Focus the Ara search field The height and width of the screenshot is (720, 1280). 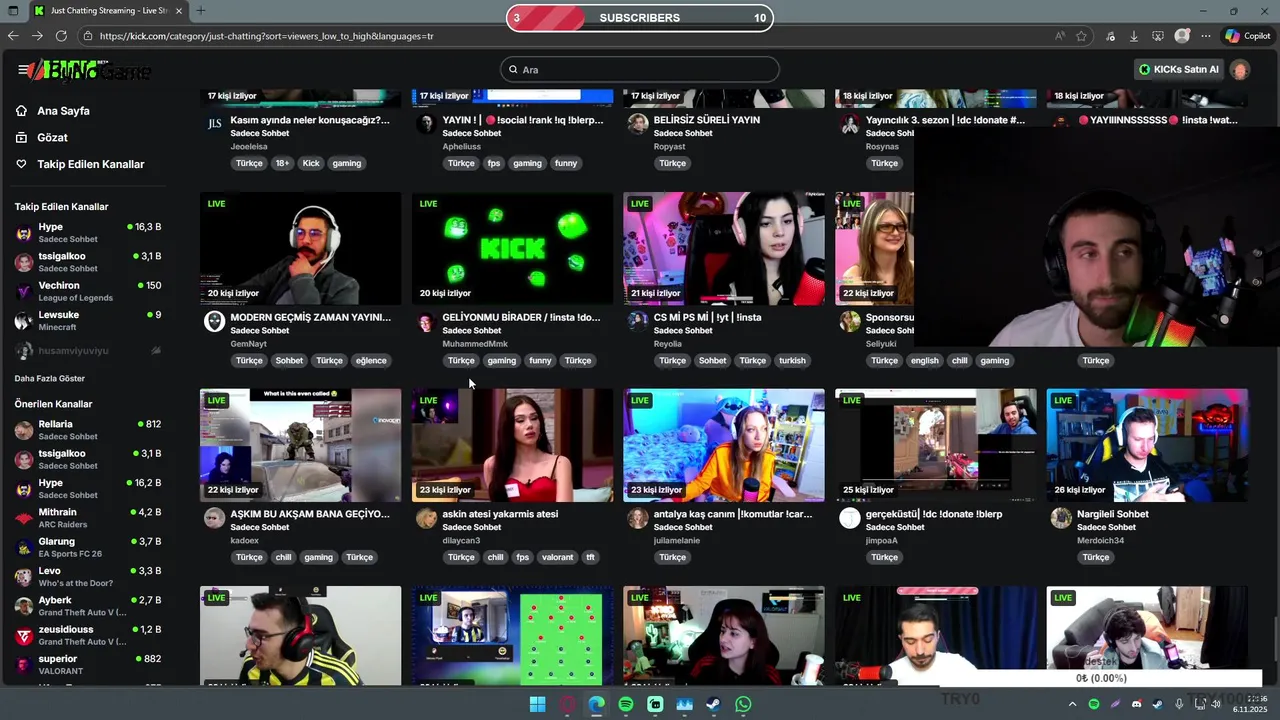640,70
